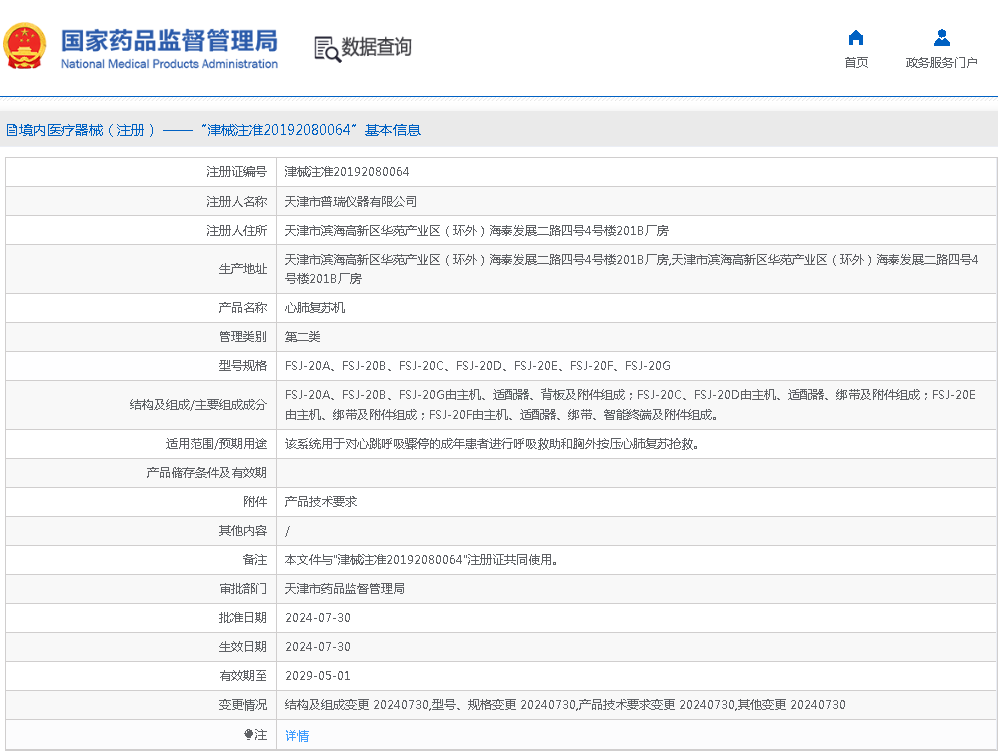Click the home house icon
Image resolution: width=998 pixels, height=755 pixels.
[x=856, y=38]
